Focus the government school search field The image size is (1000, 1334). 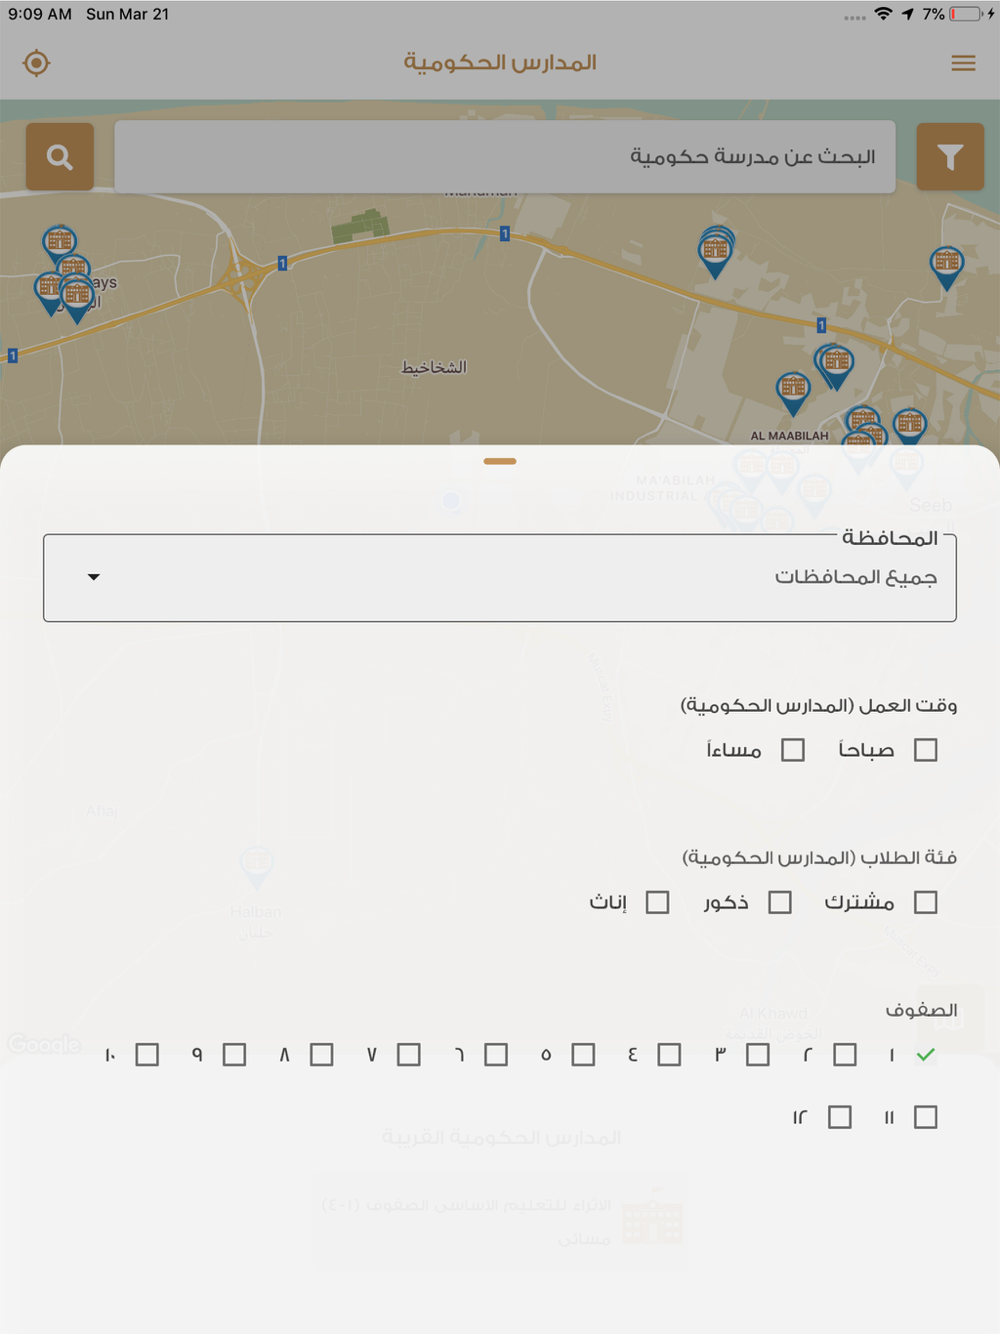pyautogui.click(x=505, y=156)
